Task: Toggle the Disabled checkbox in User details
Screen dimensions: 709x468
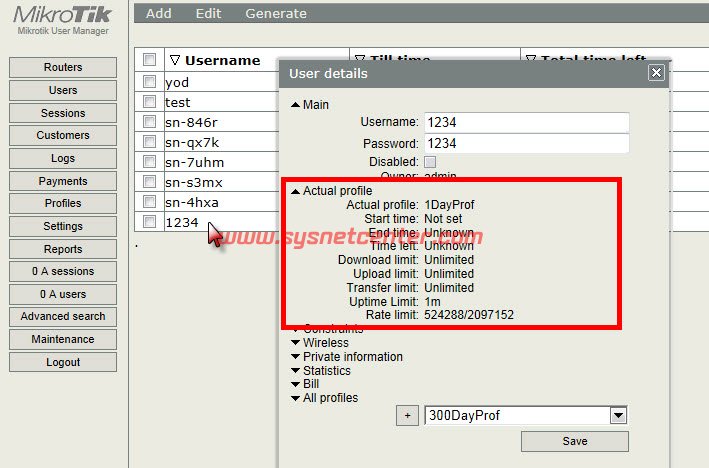Action: (x=430, y=162)
